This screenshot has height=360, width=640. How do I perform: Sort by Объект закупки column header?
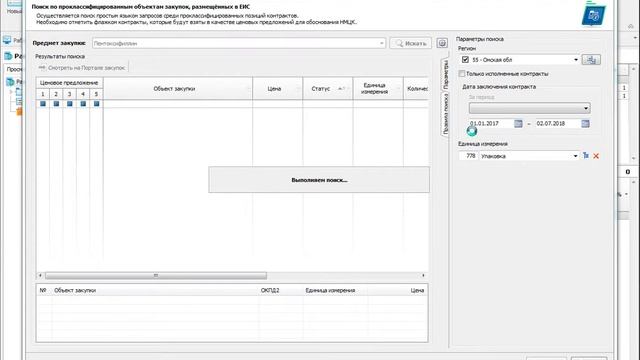tap(178, 89)
